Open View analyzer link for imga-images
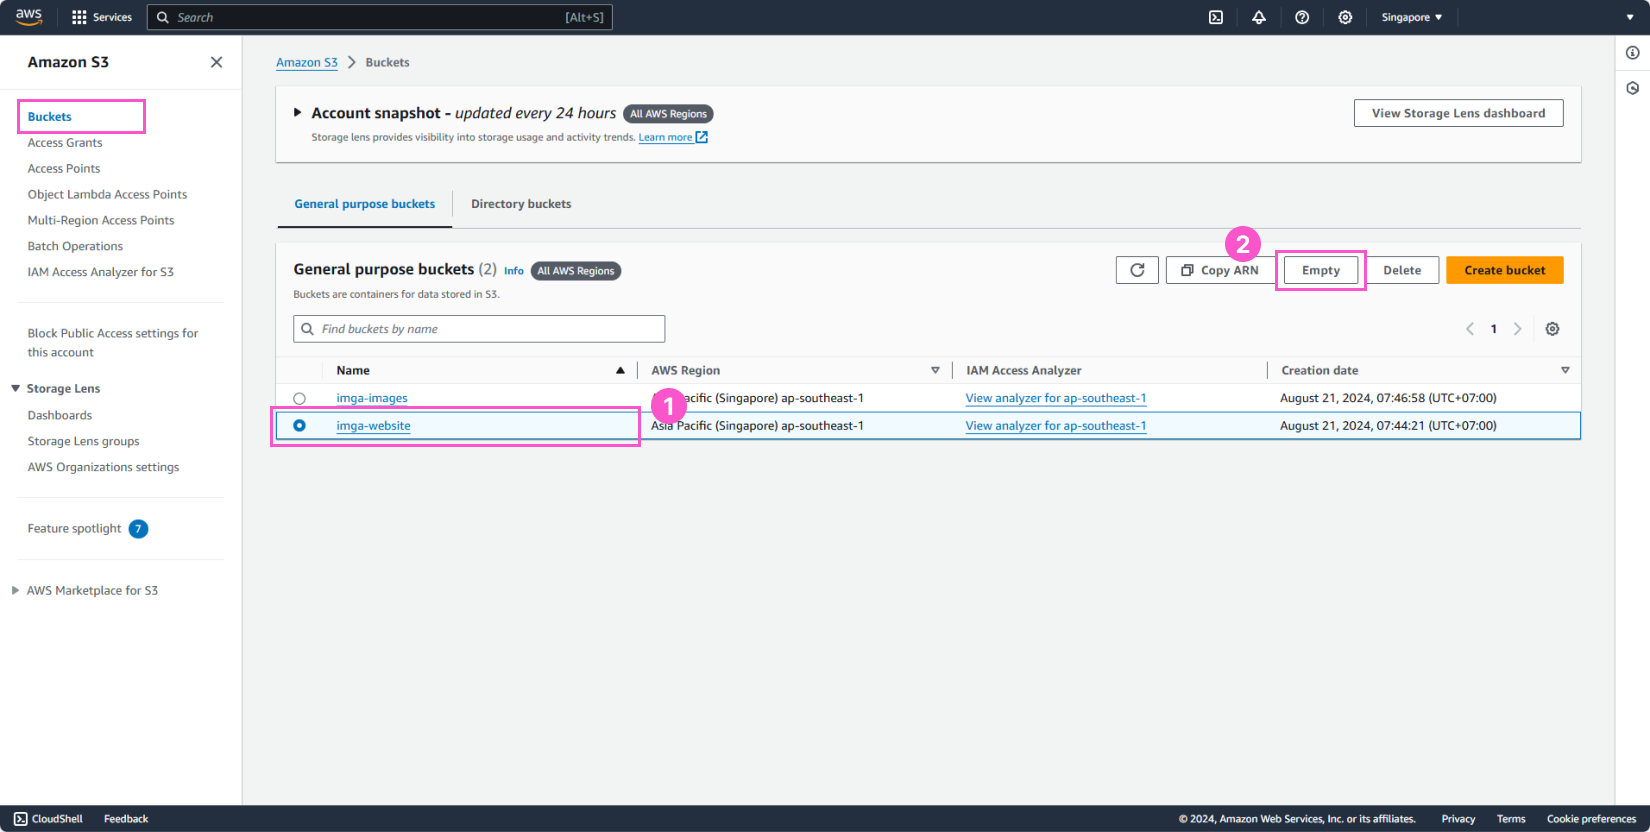Screen dimensions: 1650x832 (x=1056, y=398)
